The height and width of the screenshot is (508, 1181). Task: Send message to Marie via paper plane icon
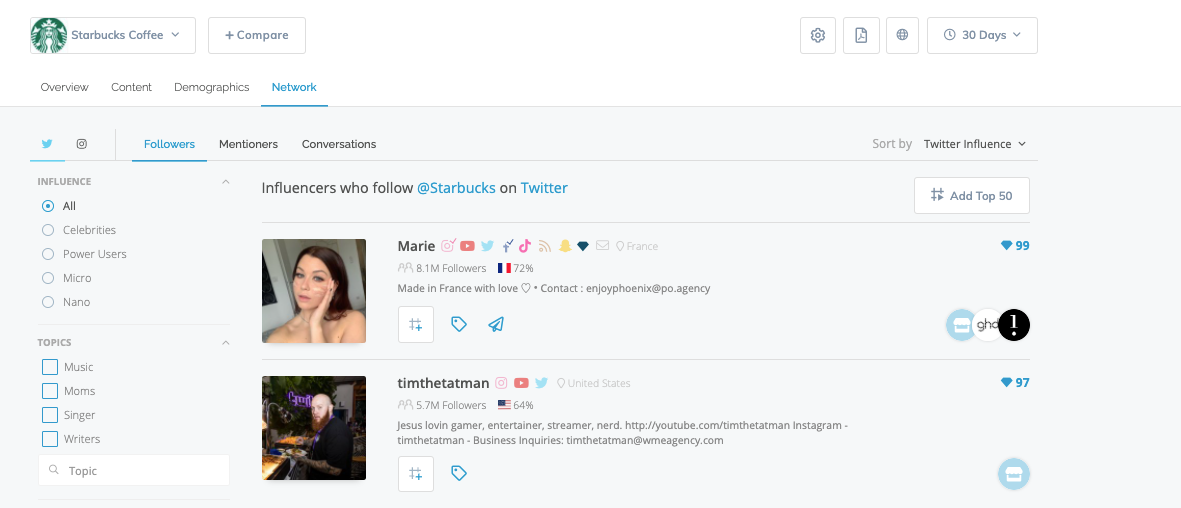point(496,324)
